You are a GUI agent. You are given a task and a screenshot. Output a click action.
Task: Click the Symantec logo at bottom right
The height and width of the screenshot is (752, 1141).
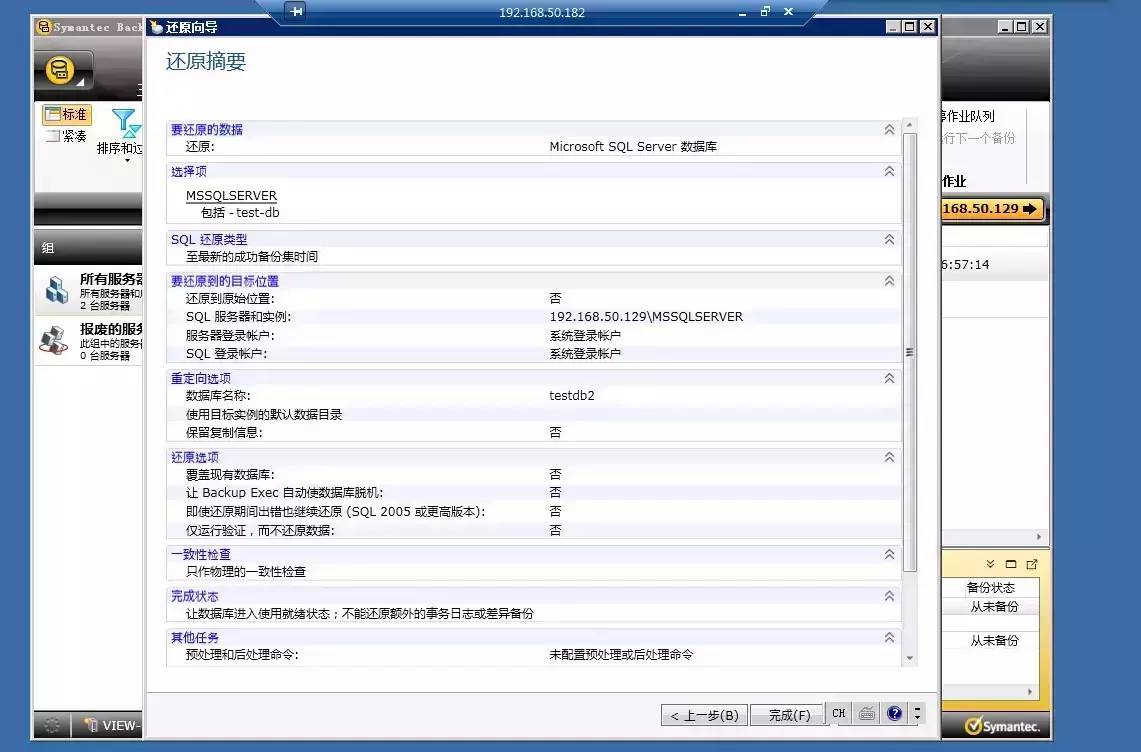pyautogui.click(x=1002, y=726)
